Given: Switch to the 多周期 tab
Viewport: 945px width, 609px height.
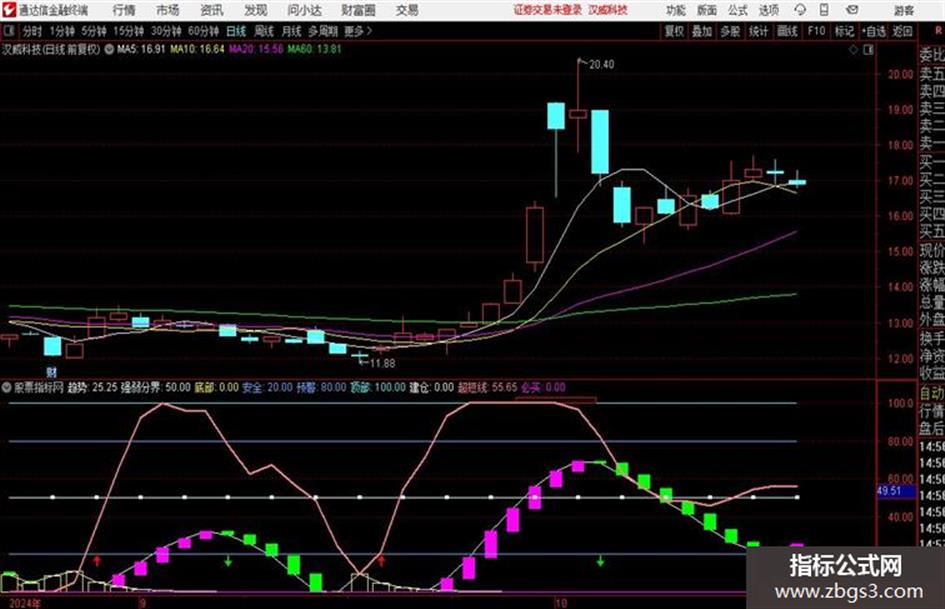Looking at the screenshot, I should tap(323, 31).
